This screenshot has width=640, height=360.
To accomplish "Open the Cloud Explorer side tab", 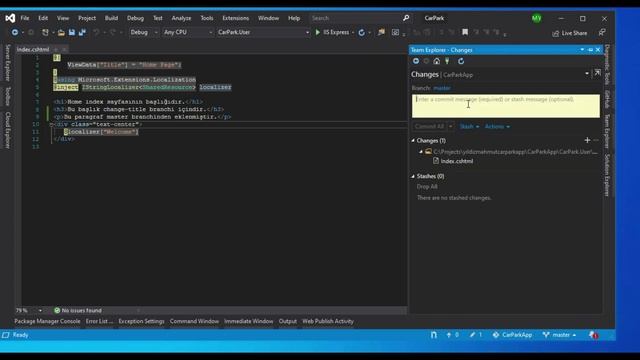I will 8,130.
